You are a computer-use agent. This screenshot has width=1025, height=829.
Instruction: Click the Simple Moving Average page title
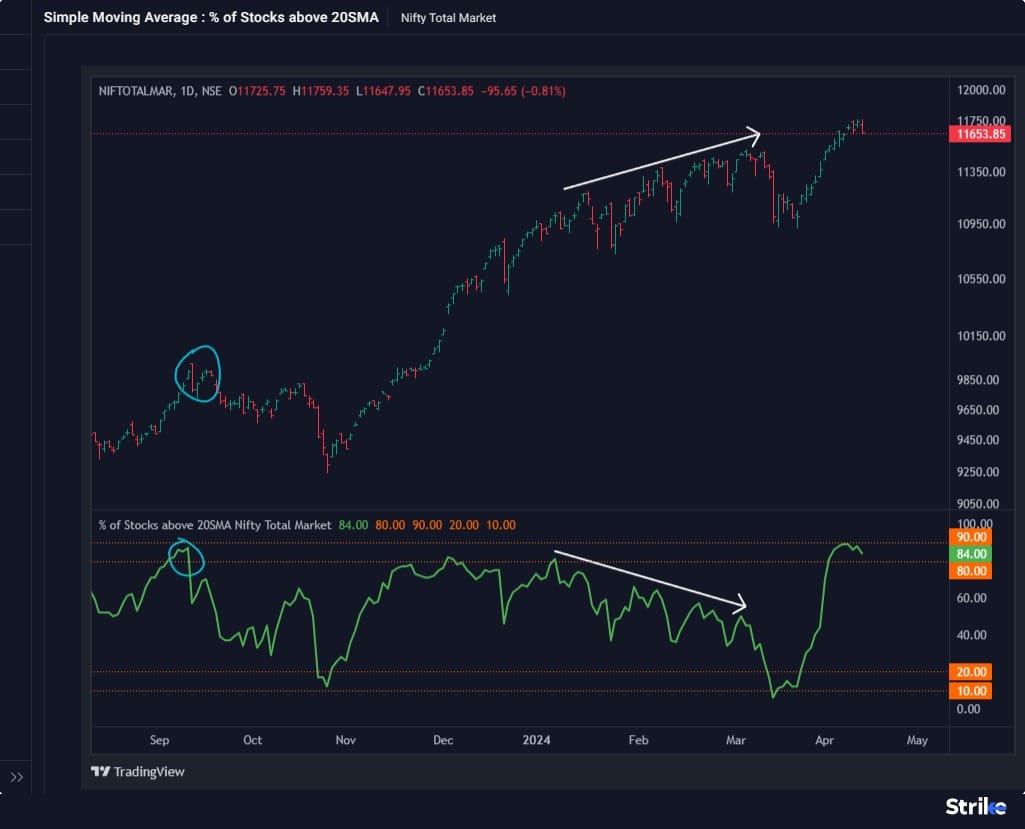tap(211, 18)
